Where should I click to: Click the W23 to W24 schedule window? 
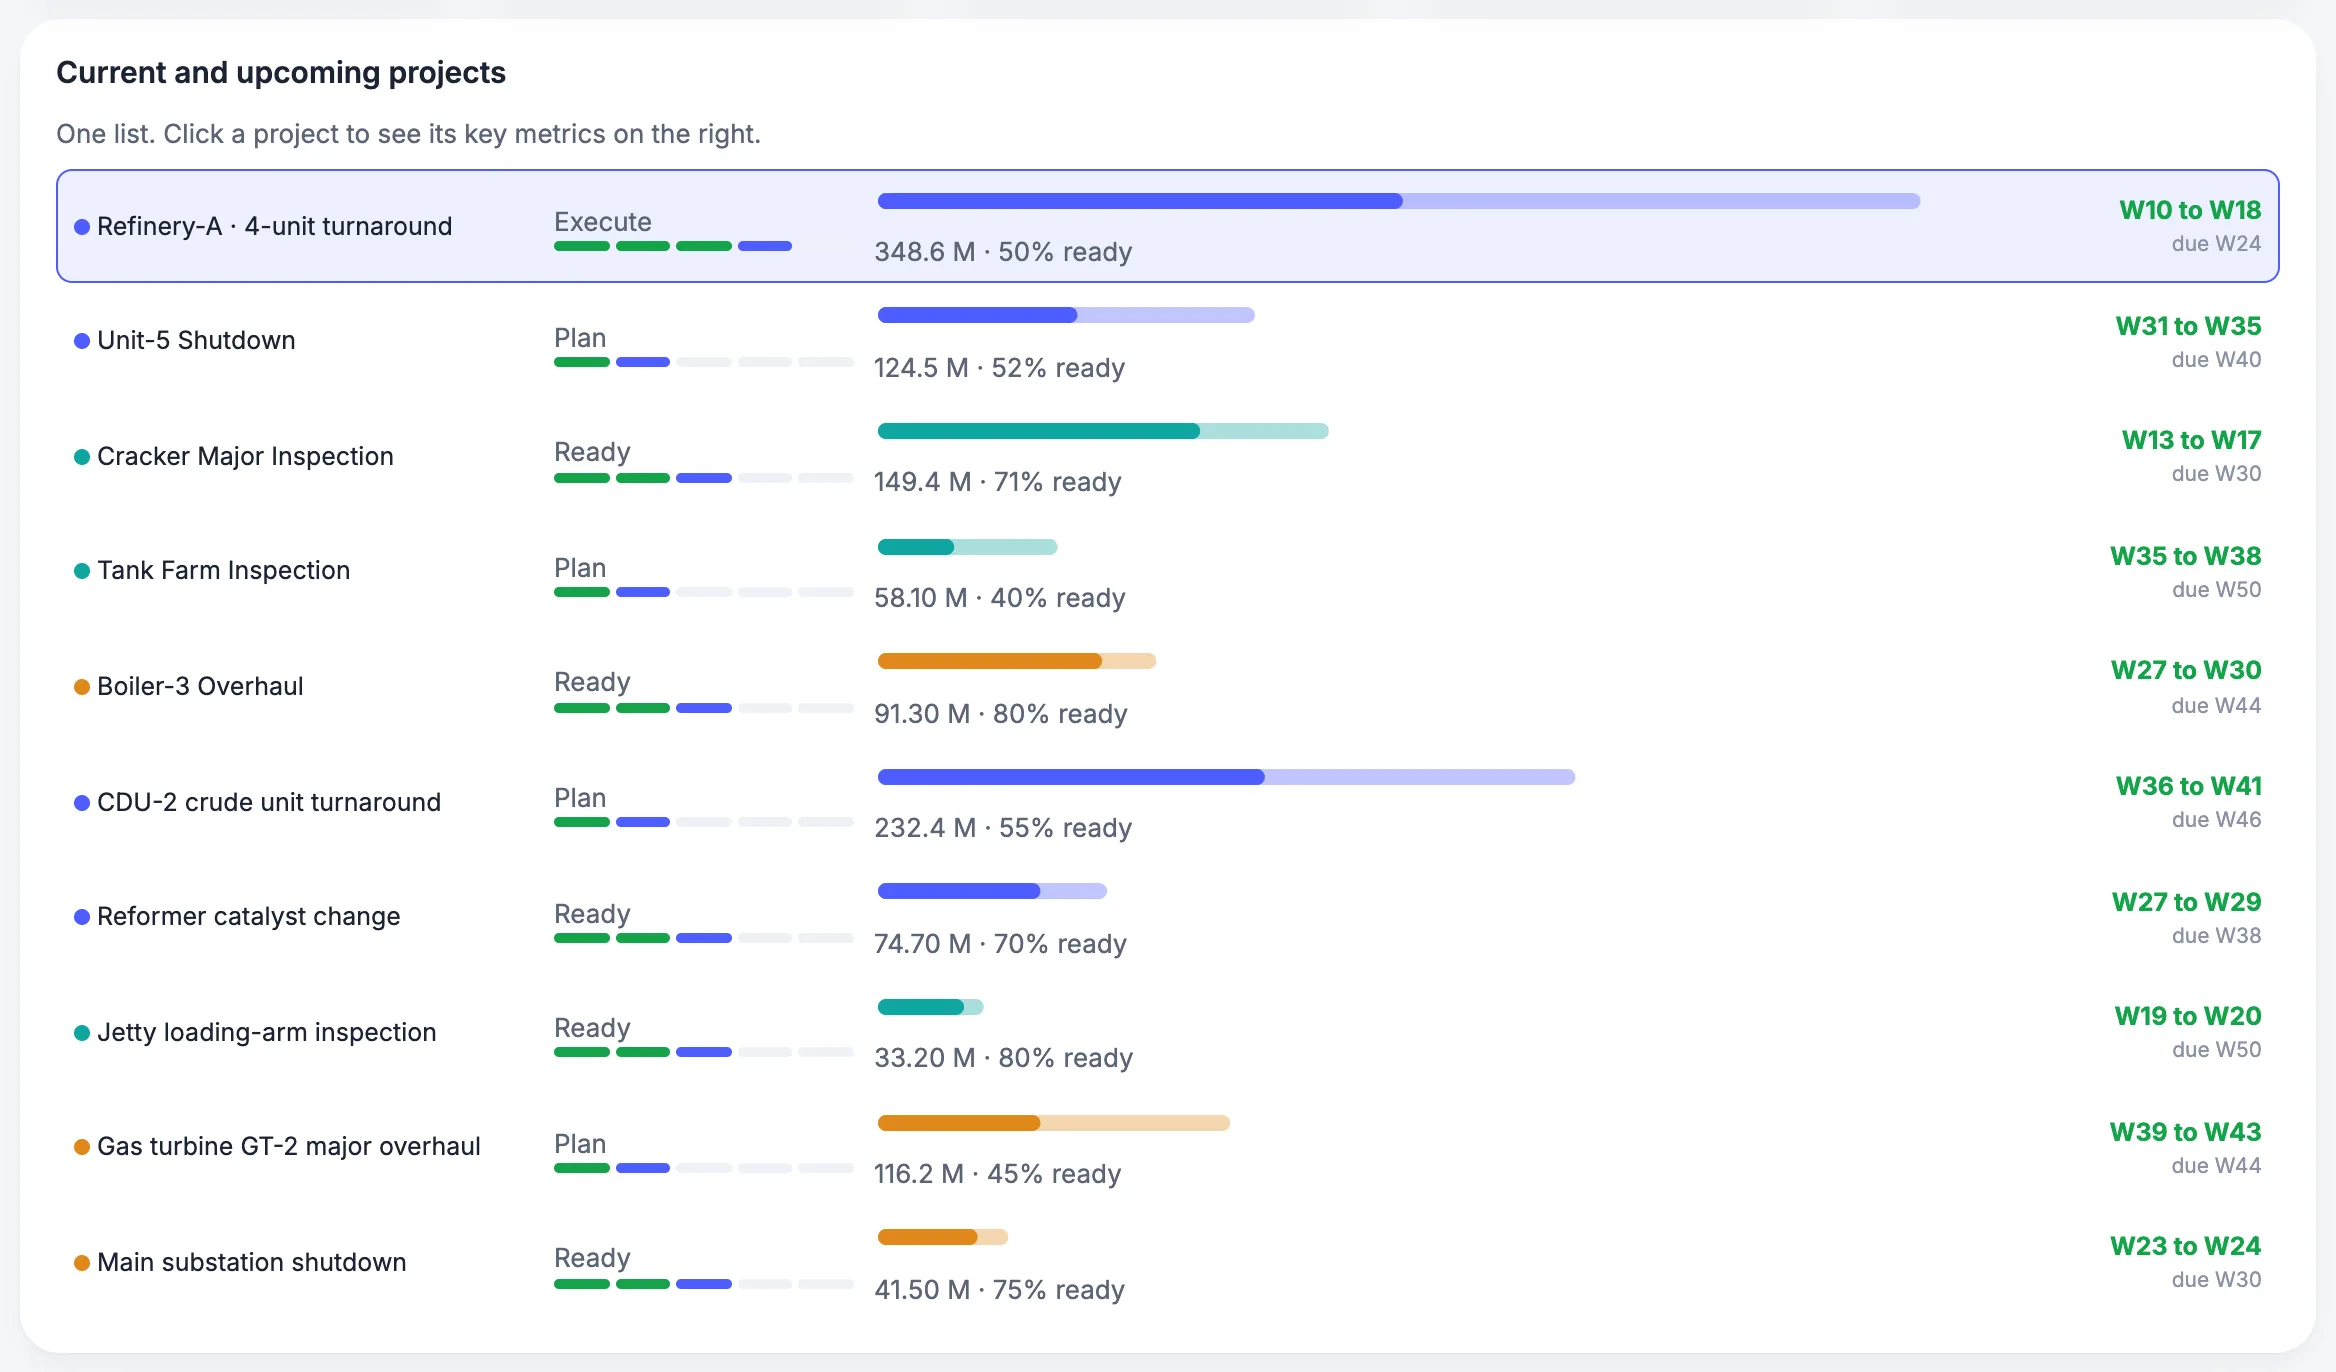tap(2185, 1246)
